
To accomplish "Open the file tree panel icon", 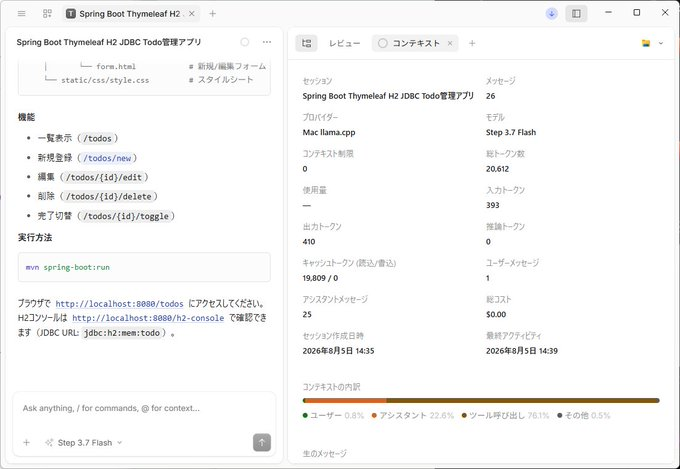I will pos(307,43).
